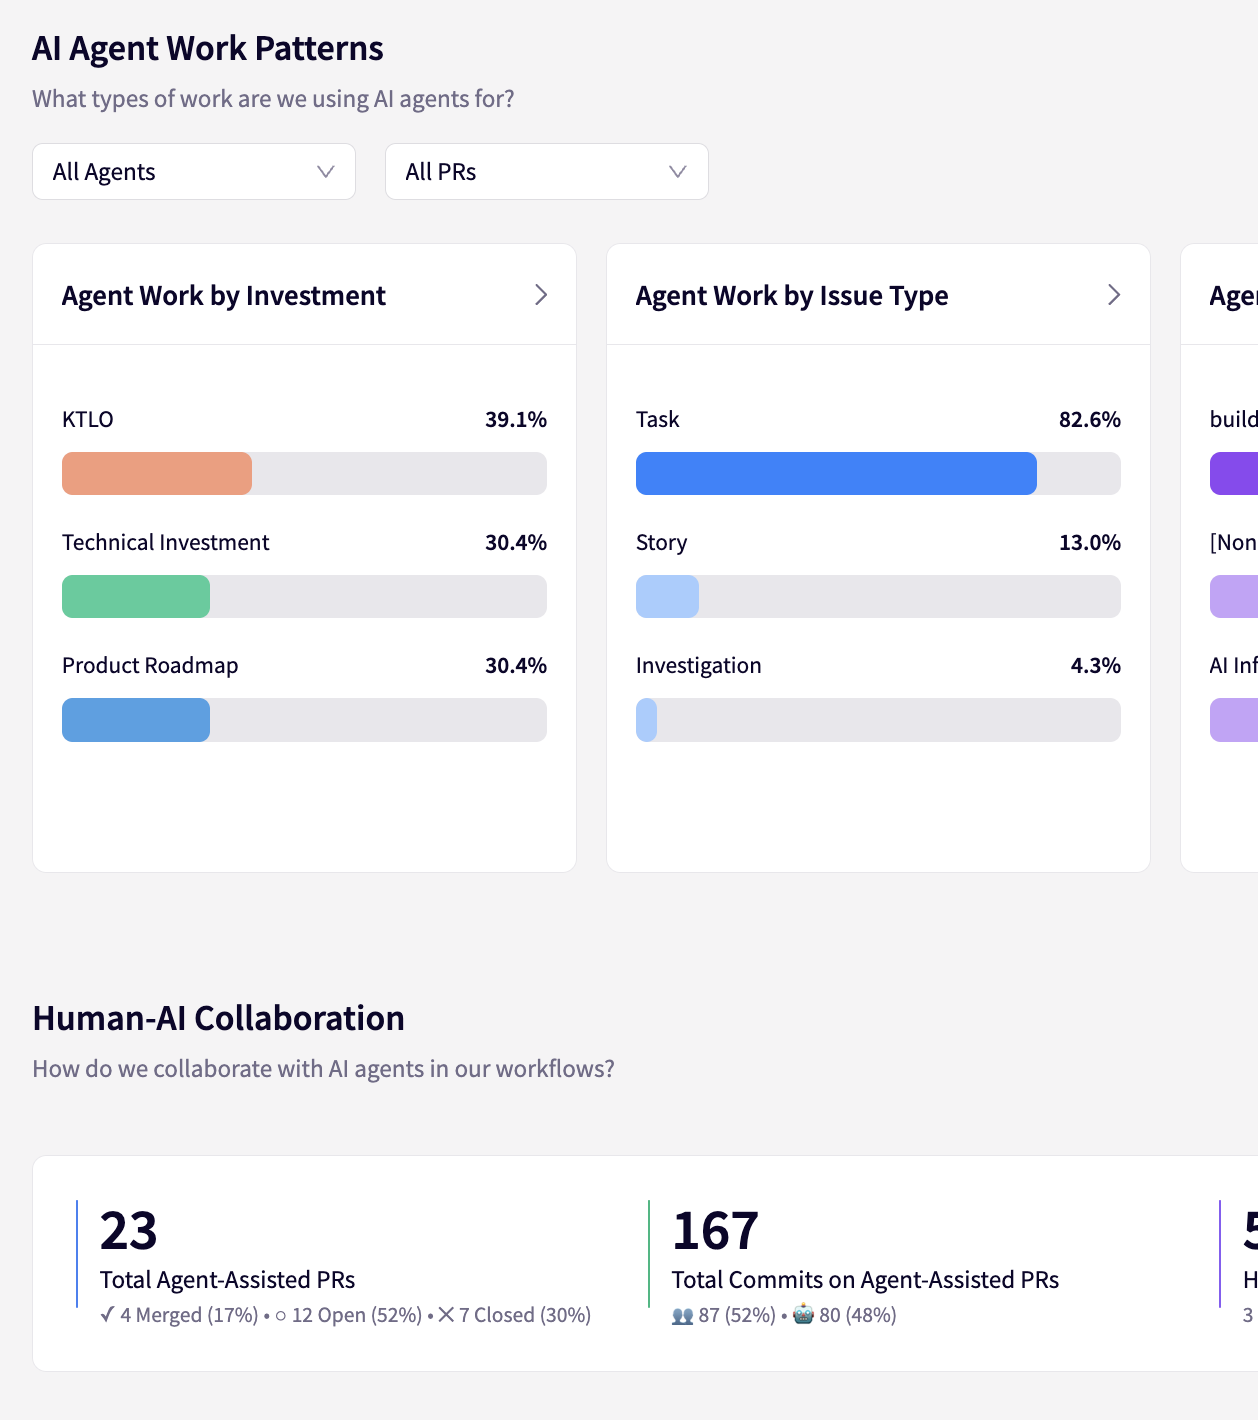Click the X icon beside 7 Closed

447,1314
